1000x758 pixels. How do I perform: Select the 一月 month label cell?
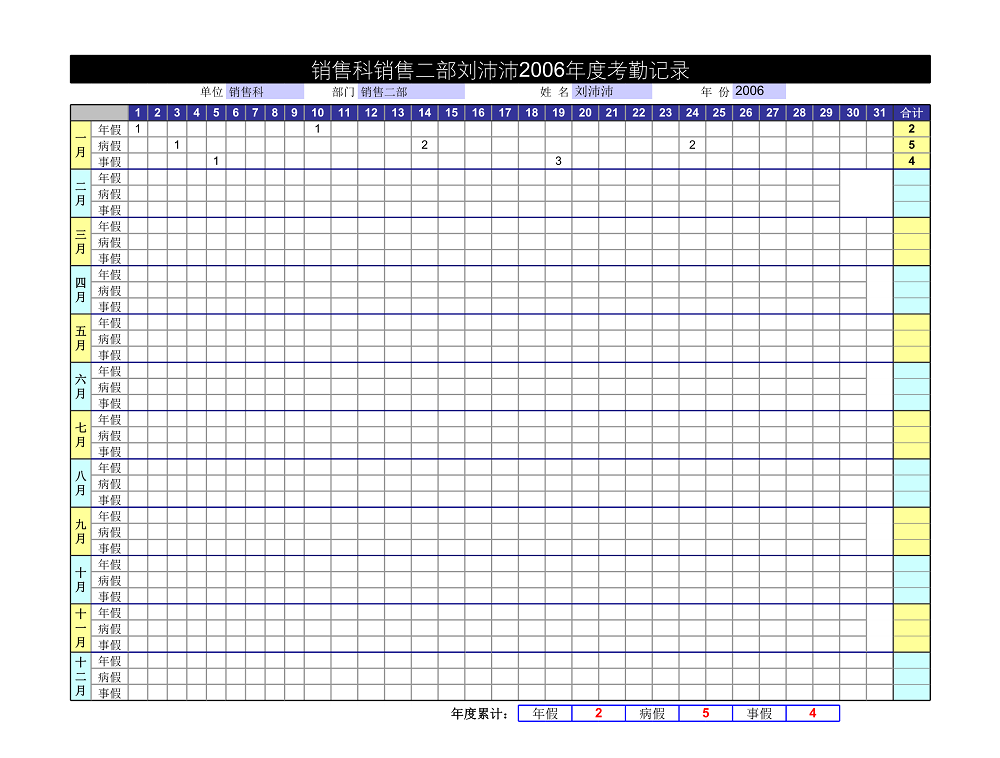click(x=81, y=145)
